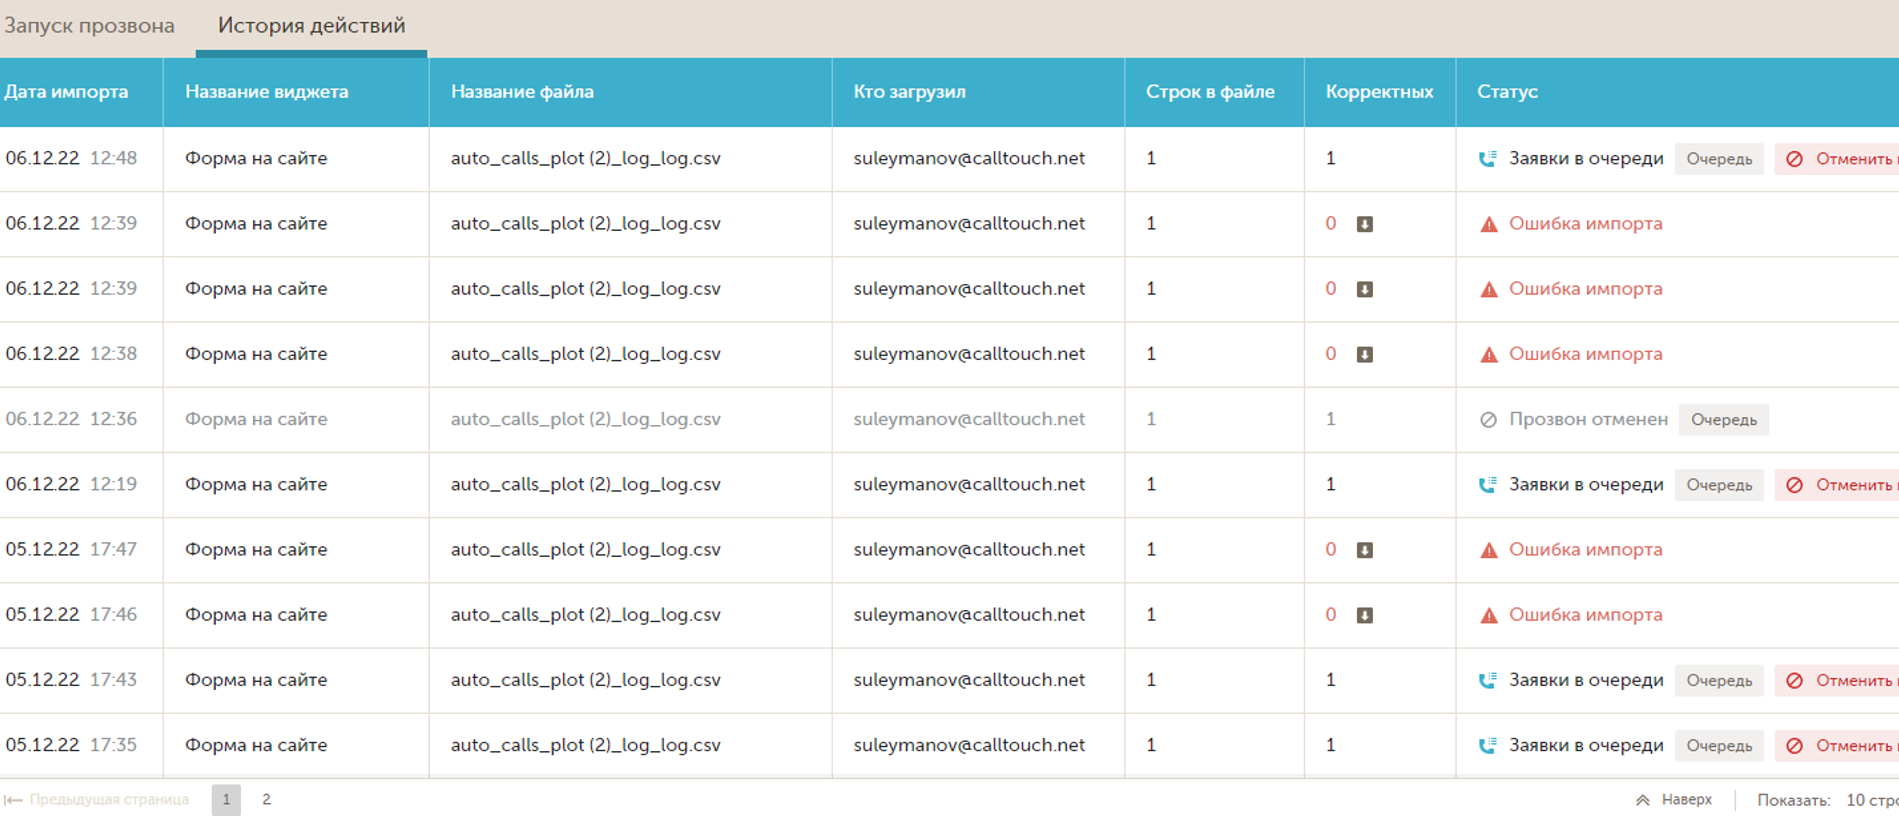This screenshot has height=816, width=1899.
Task: Click email in the 06.12.22 12:38 row
Action: [969, 354]
